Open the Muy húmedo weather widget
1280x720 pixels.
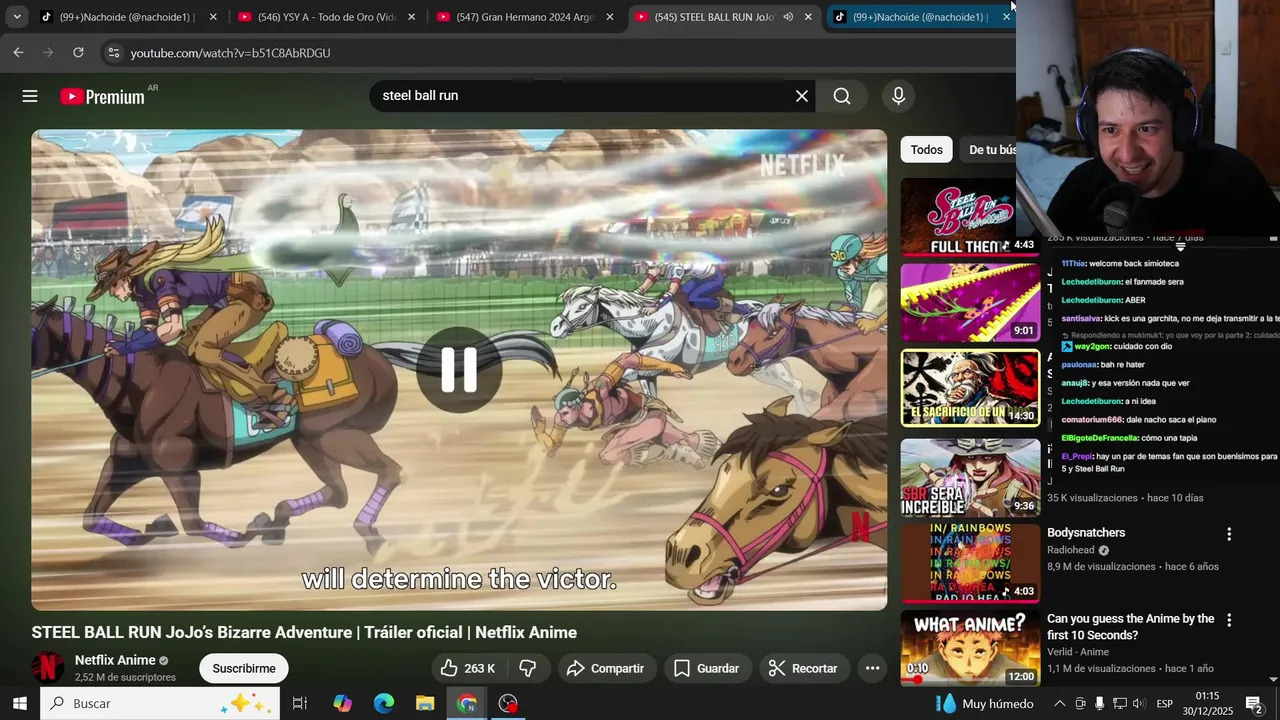pos(984,703)
